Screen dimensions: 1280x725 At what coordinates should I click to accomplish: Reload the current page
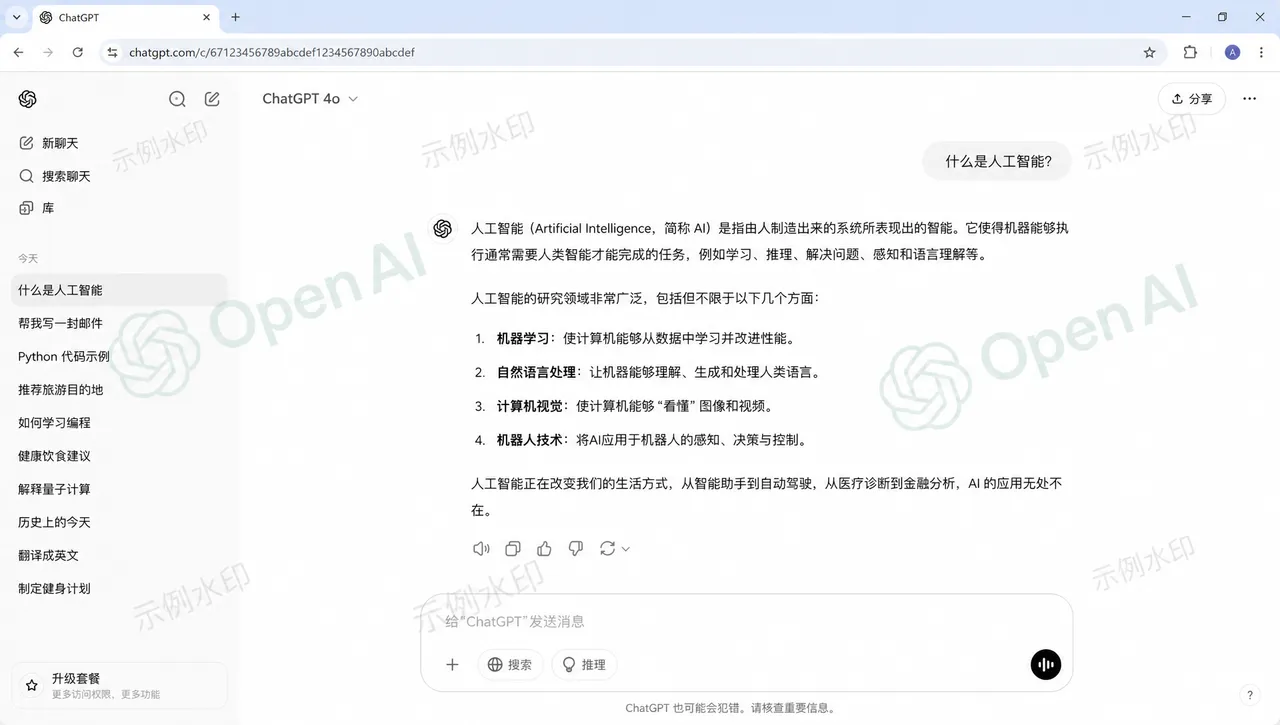tap(78, 52)
